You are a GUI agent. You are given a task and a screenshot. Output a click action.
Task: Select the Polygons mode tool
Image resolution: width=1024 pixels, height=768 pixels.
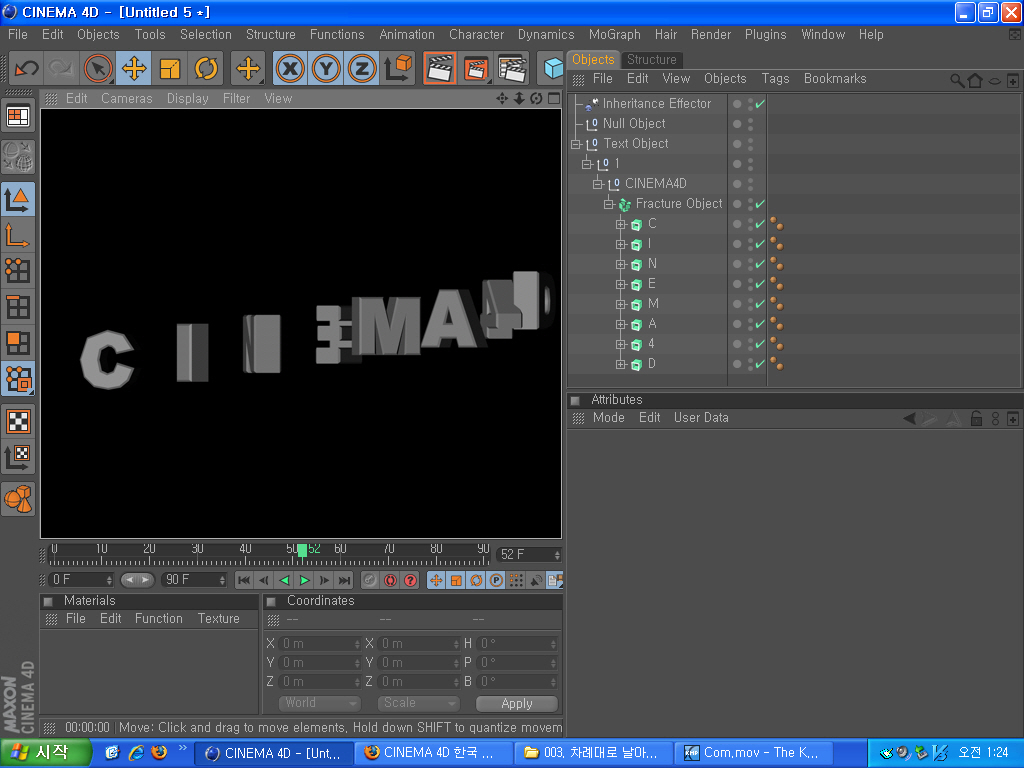[18, 342]
